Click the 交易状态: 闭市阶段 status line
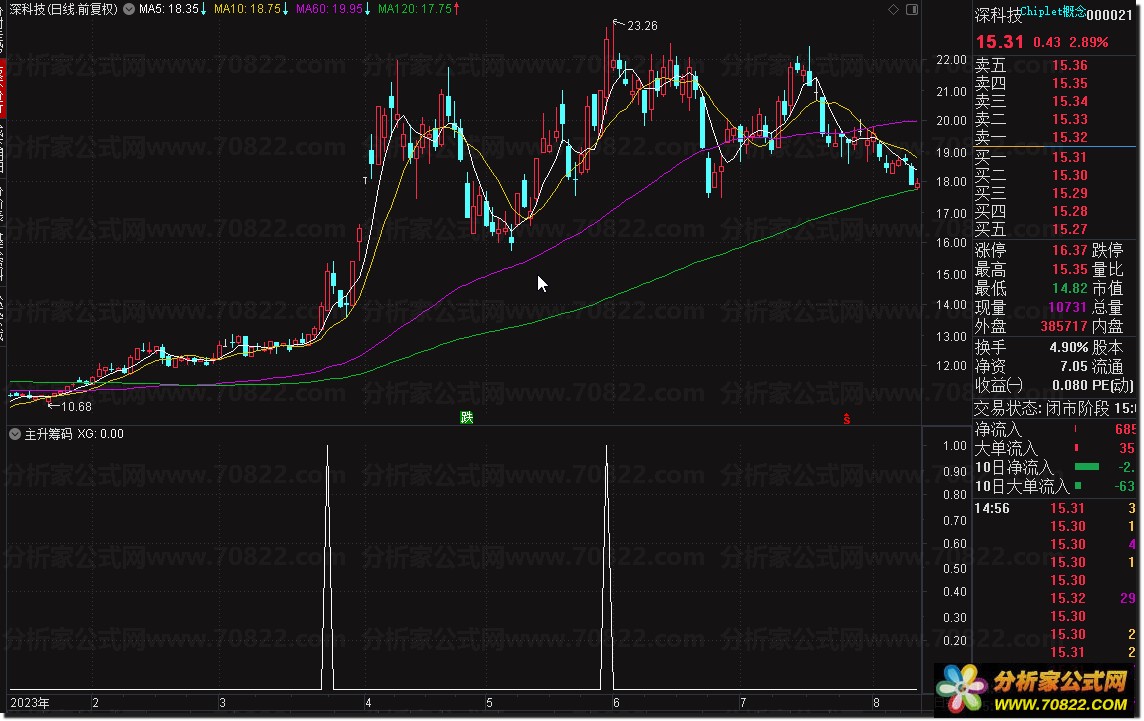Image resolution: width=1144 pixels, height=721 pixels. pyautogui.click(x=1055, y=408)
